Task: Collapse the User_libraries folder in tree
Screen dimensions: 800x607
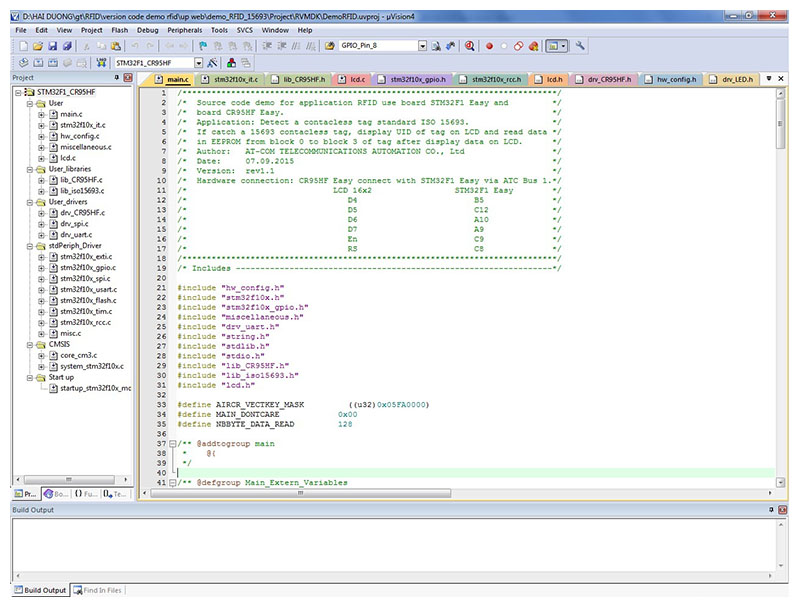Action: coord(29,169)
